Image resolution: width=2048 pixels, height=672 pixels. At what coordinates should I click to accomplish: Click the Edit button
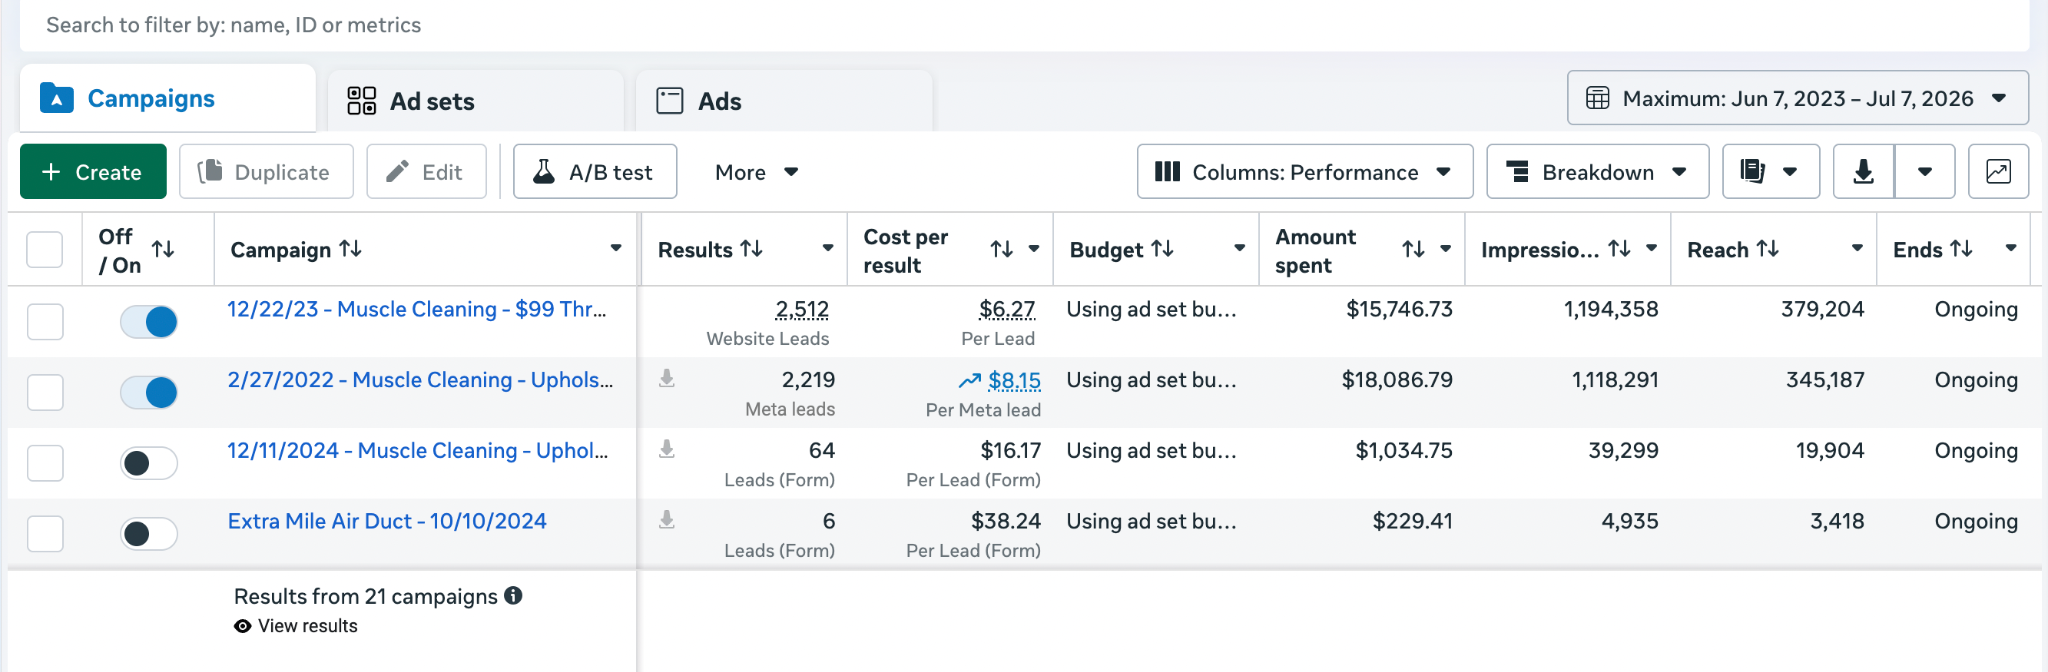pyautogui.click(x=426, y=172)
